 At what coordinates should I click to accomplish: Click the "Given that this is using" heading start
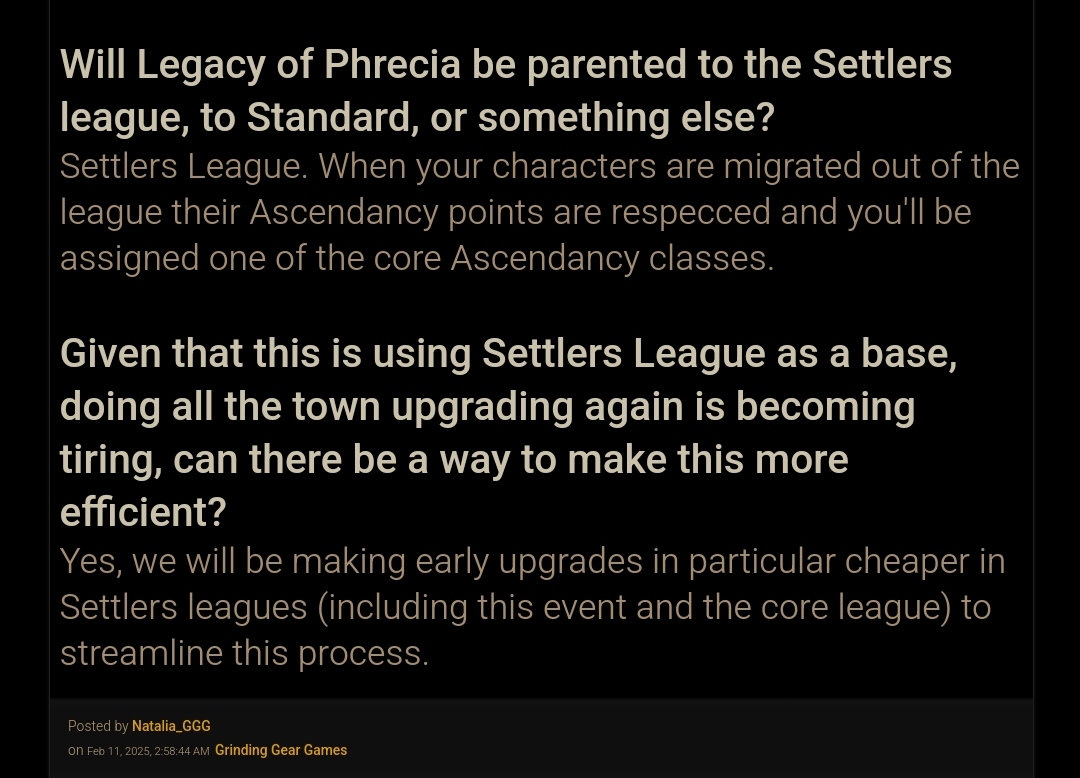(x=265, y=354)
